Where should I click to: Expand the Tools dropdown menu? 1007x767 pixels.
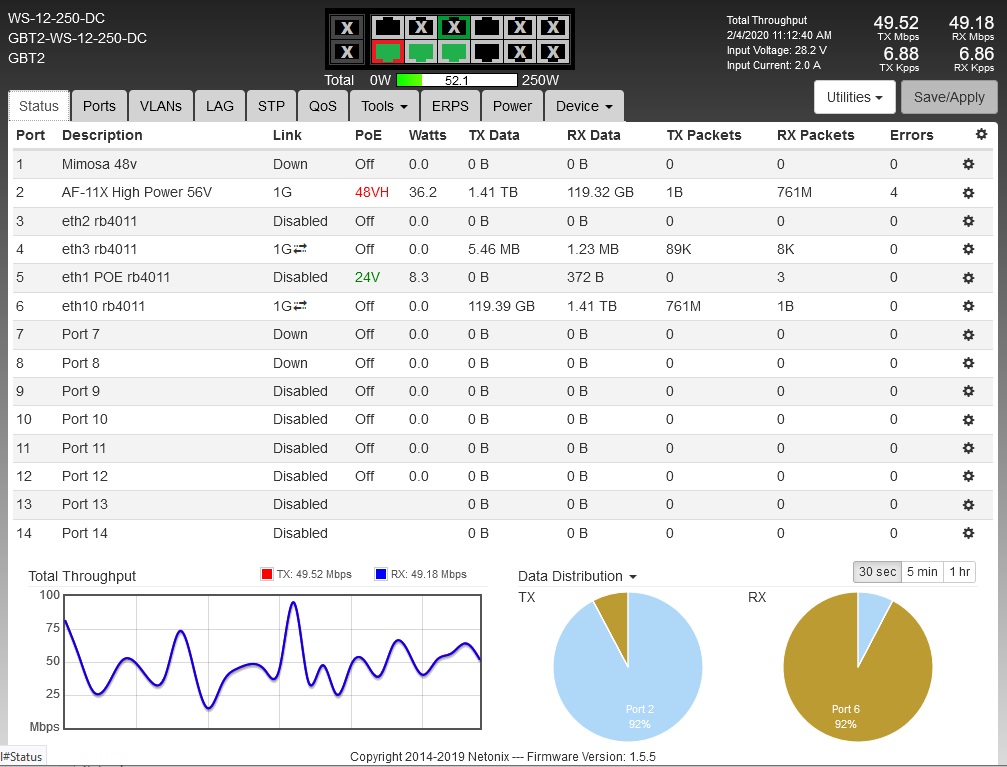tap(384, 106)
